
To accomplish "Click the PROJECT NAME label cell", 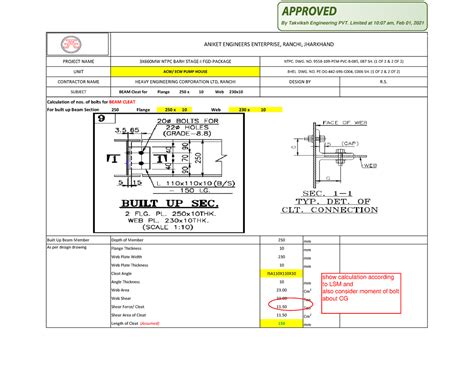I will [78, 61].
